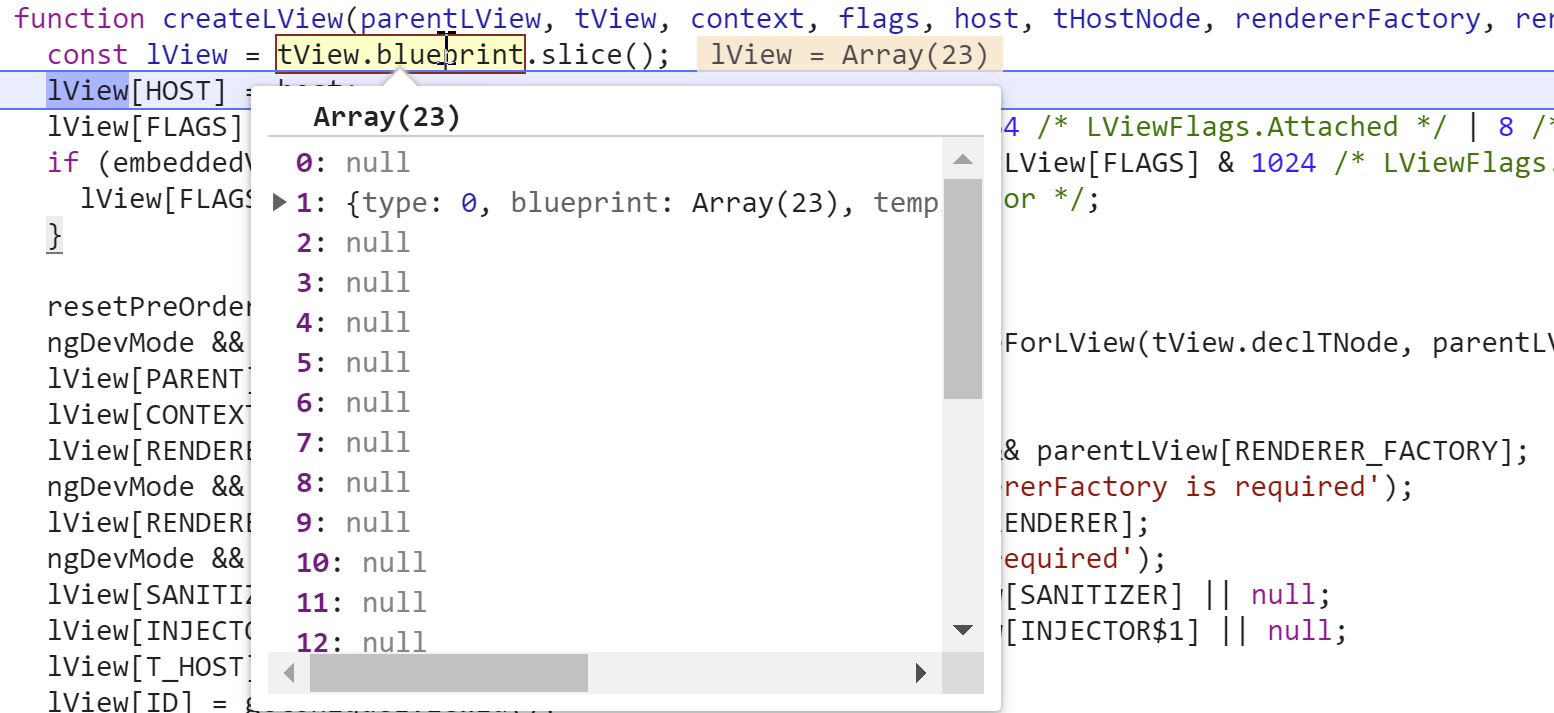The width and height of the screenshot is (1554, 713).
Task: Click 'tView.declTNode' argument
Action: (x=1275, y=343)
